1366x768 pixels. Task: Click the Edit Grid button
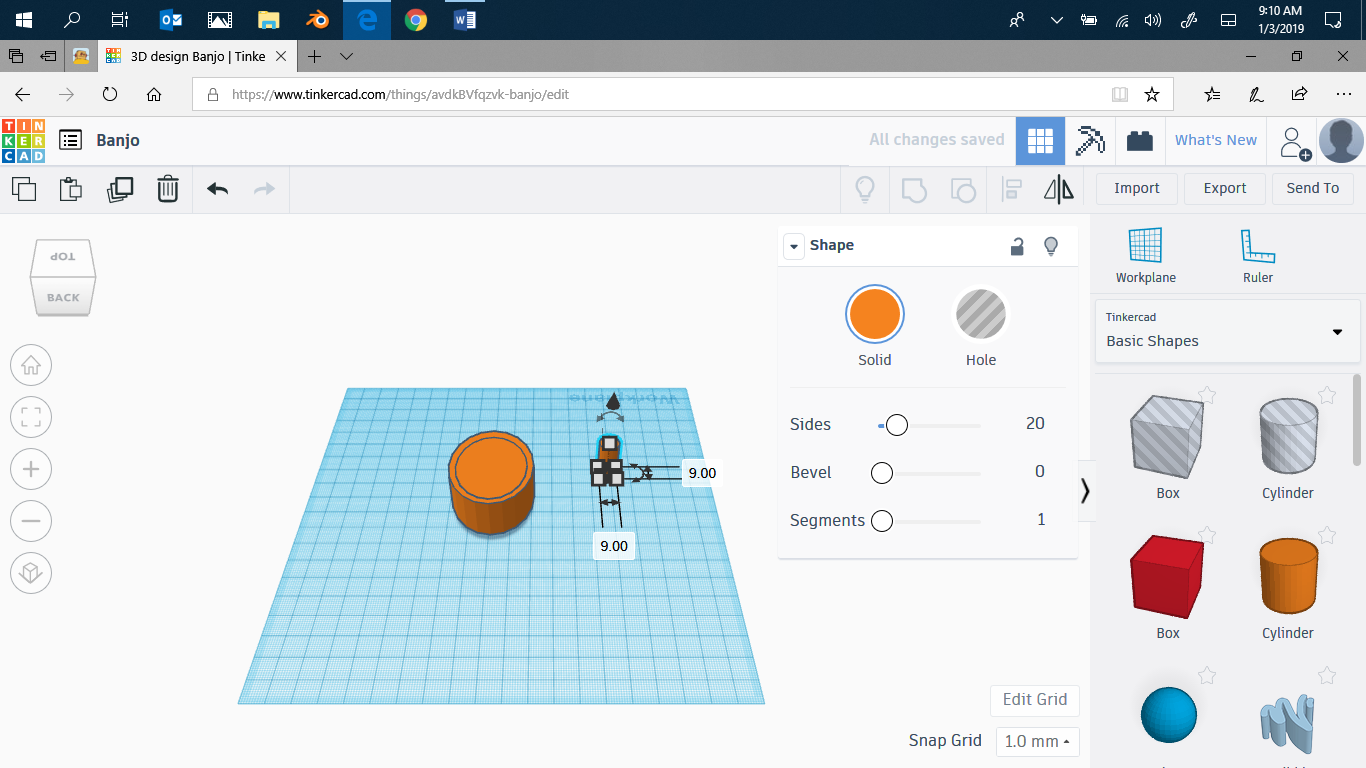coord(1035,700)
